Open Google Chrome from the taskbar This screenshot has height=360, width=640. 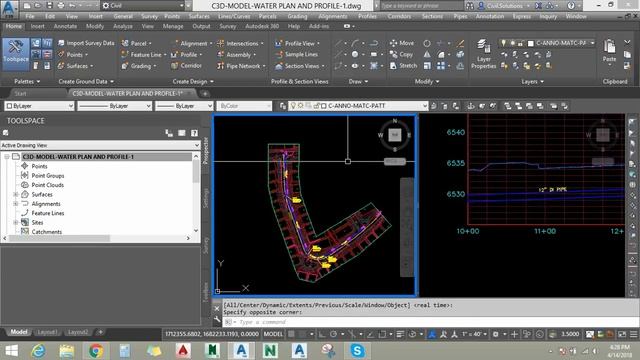point(96,351)
